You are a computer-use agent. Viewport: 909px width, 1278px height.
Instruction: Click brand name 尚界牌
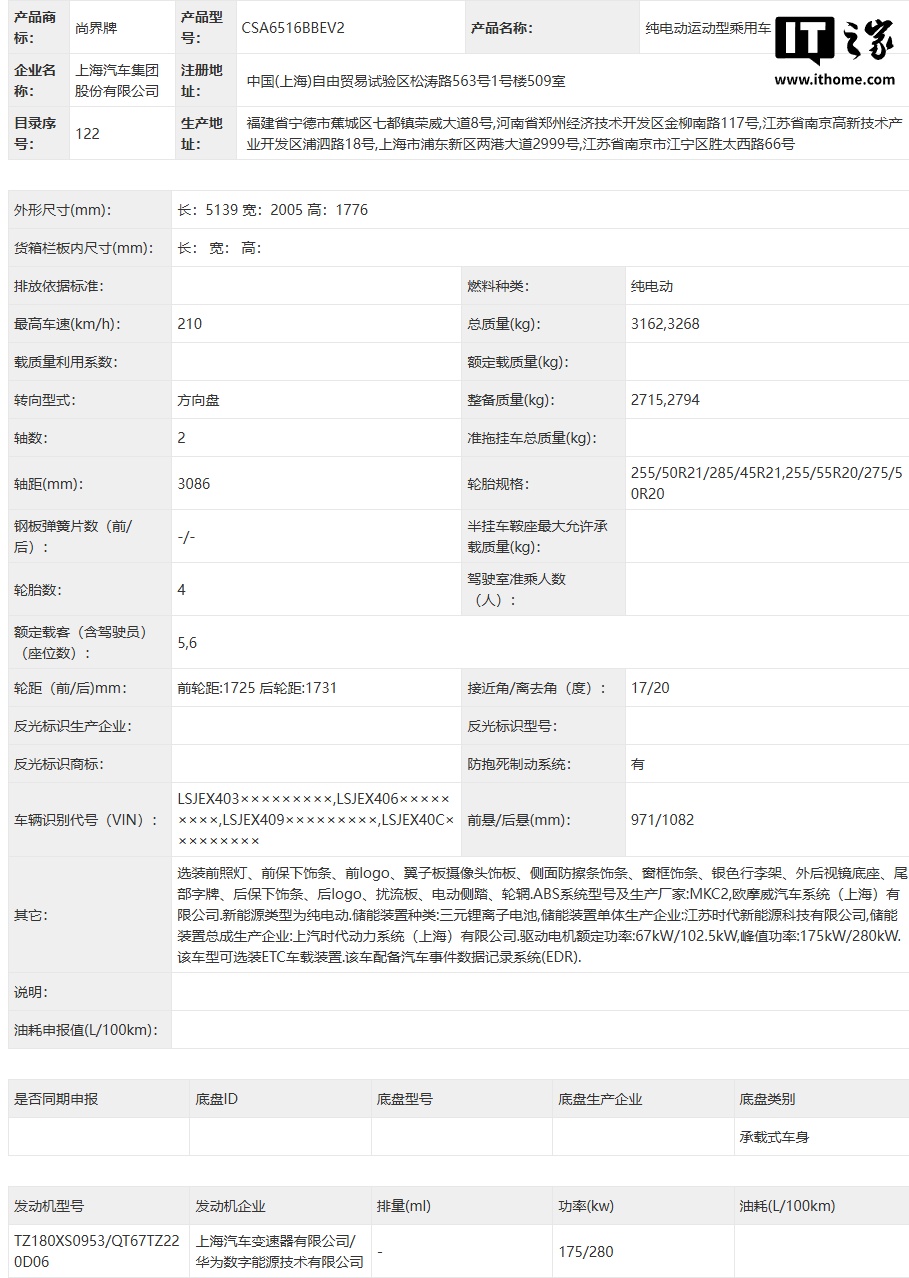tap(95, 28)
